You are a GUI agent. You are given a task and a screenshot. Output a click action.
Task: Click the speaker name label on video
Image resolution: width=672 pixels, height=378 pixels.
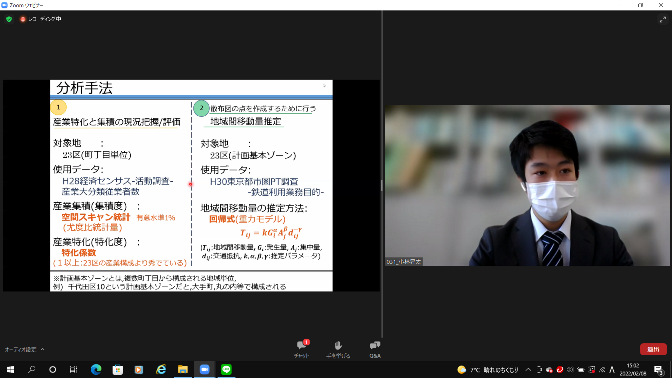404,261
